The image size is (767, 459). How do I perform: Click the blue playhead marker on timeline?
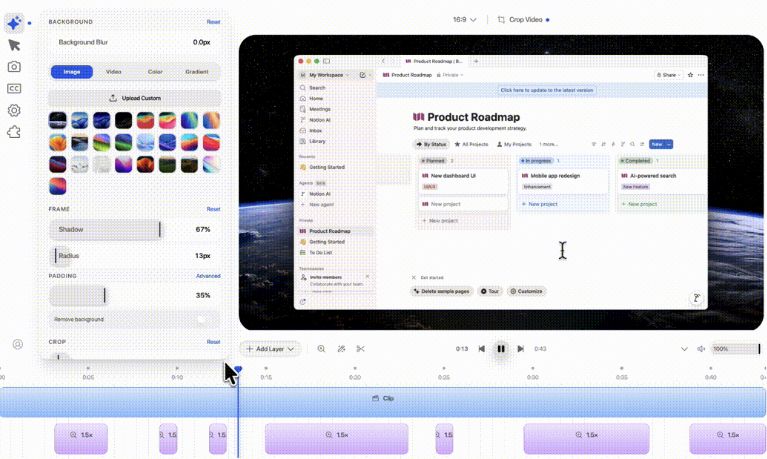coord(238,369)
